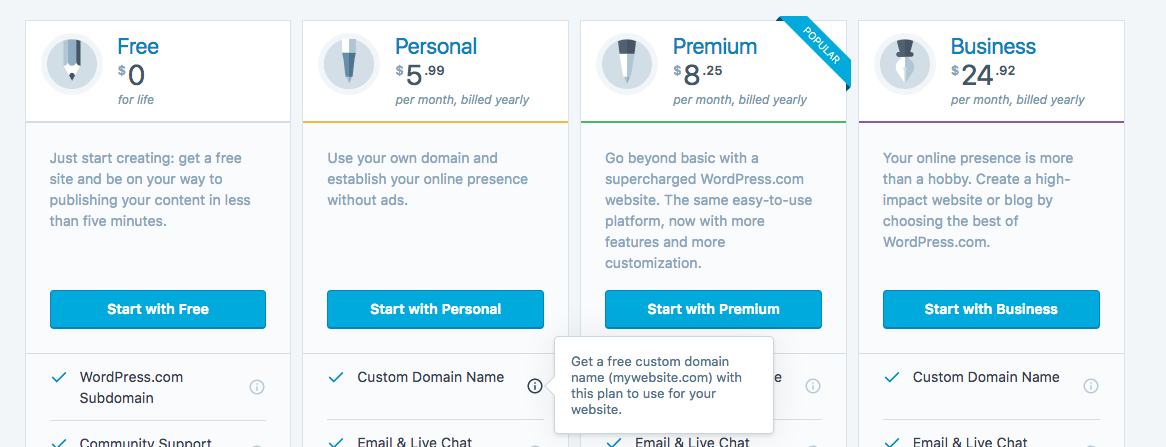The height and width of the screenshot is (447, 1166).
Task: Click the Personal plan pen icon
Action: (x=349, y=64)
